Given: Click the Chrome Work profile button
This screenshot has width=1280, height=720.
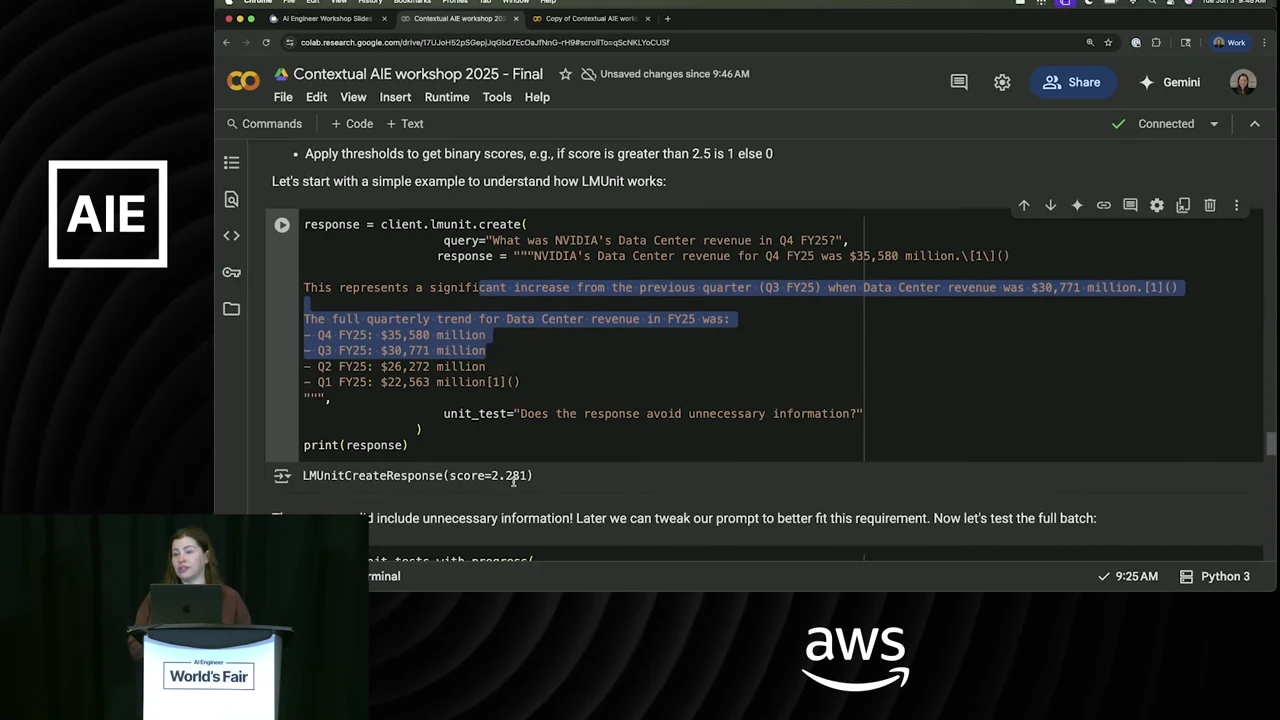Looking at the screenshot, I should [x=1229, y=42].
